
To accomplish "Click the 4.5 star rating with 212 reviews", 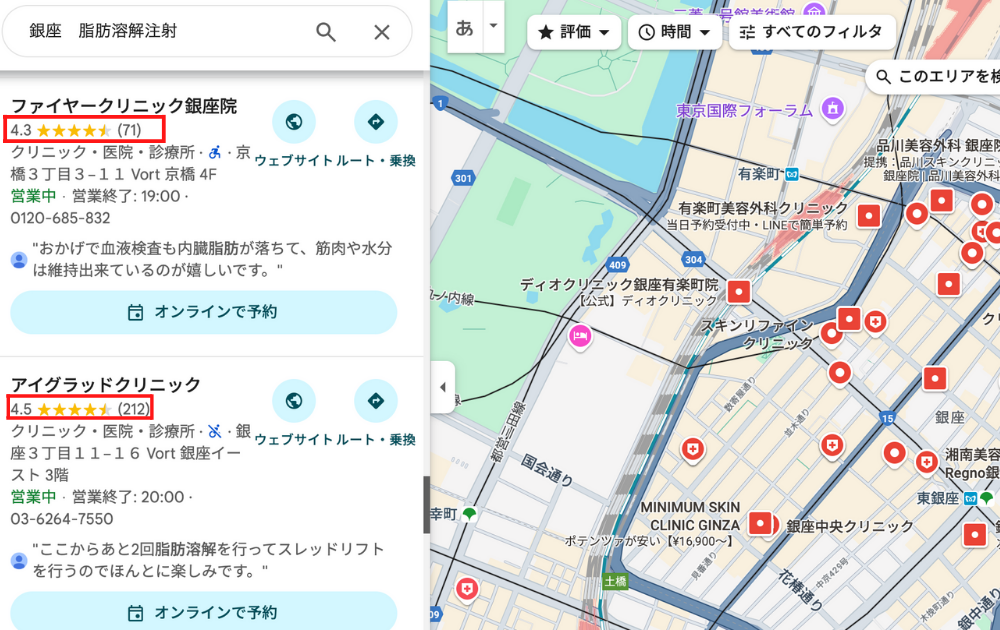I will pos(81,409).
